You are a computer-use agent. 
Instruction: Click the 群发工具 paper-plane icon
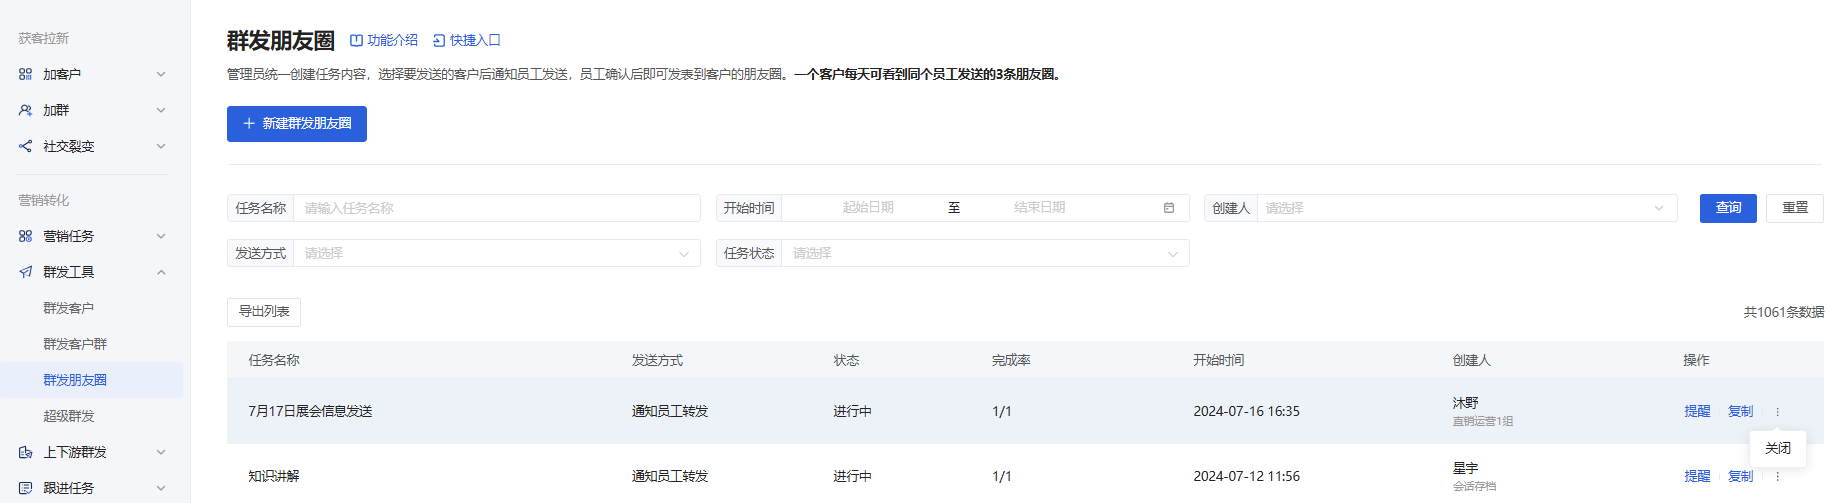pos(25,272)
